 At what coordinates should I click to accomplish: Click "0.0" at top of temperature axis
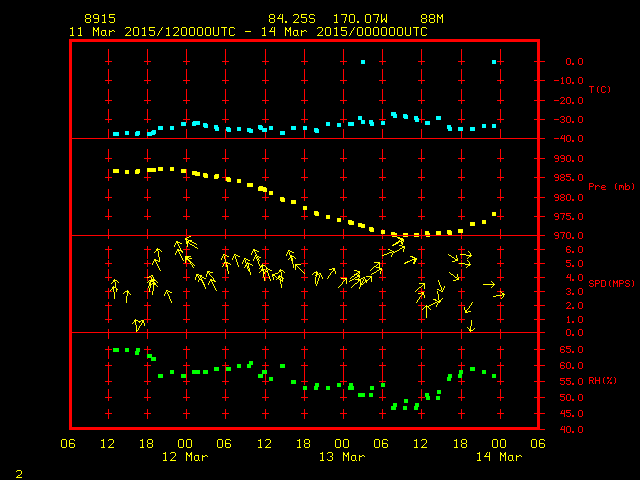coord(574,62)
